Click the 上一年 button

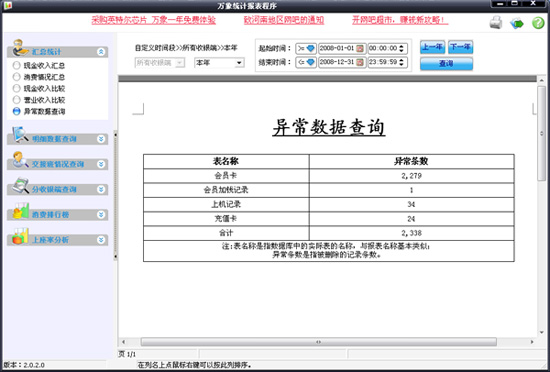pos(432,47)
